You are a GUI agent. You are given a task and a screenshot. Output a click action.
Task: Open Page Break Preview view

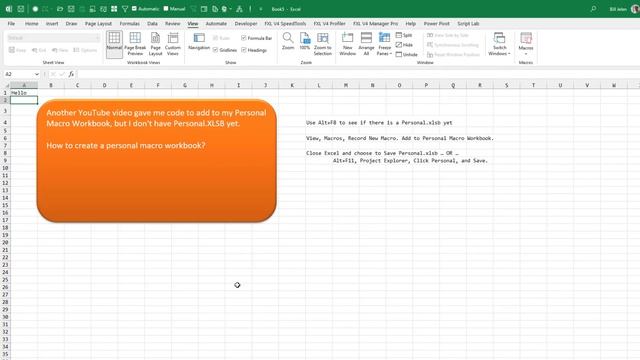click(135, 44)
